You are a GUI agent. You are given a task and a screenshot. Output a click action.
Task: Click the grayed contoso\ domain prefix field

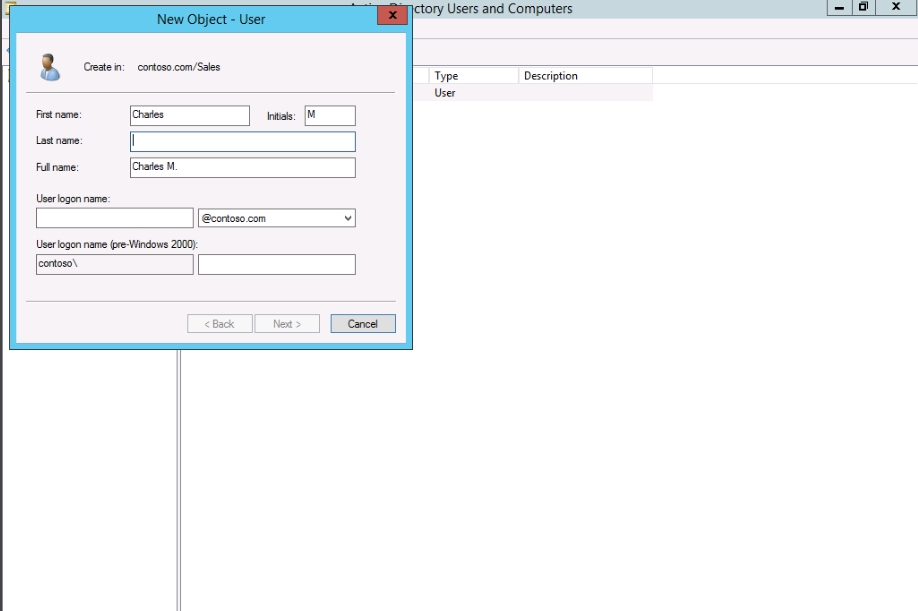[114, 264]
